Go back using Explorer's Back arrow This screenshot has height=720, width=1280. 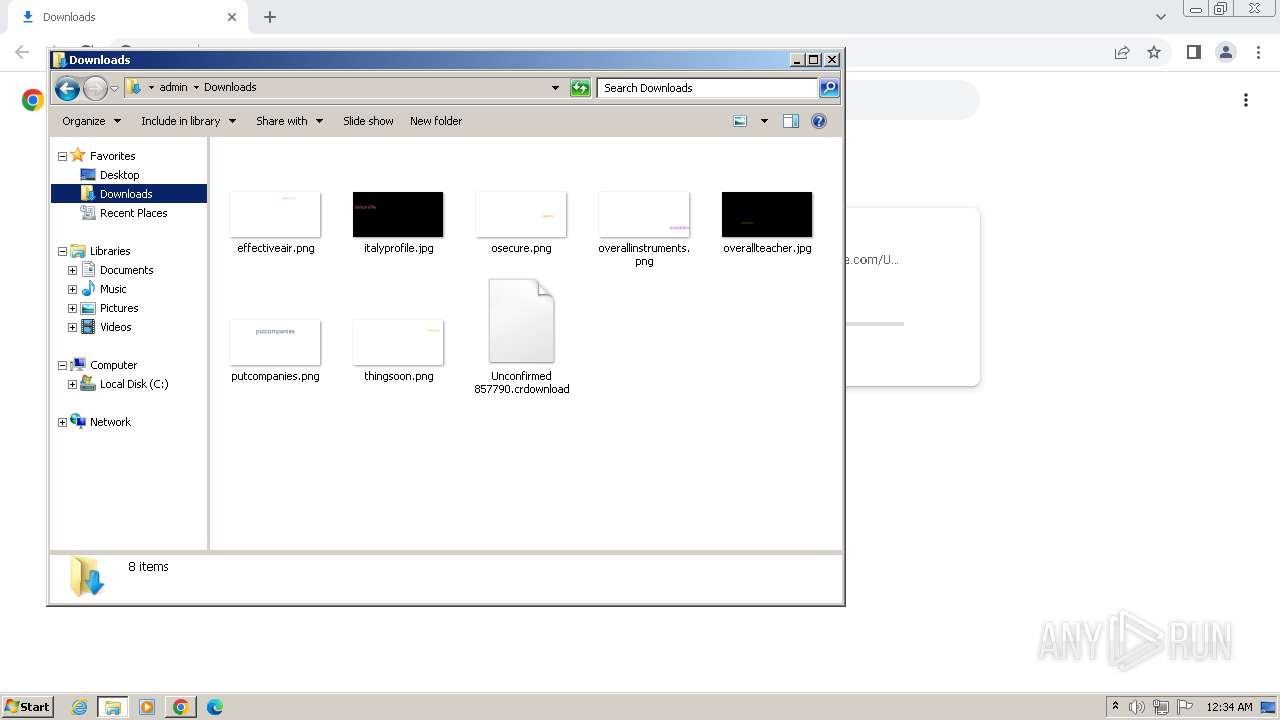(67, 88)
